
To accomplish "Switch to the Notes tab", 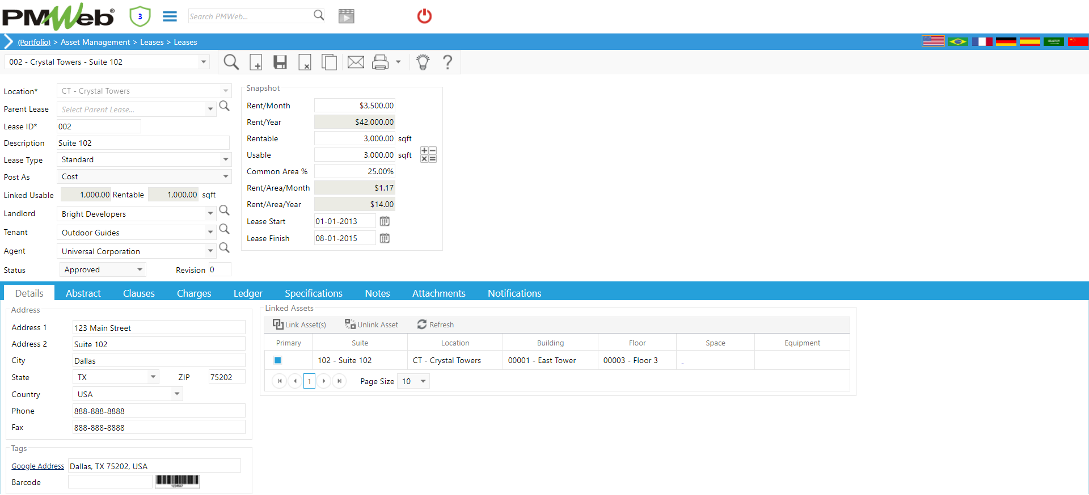I will (378, 293).
